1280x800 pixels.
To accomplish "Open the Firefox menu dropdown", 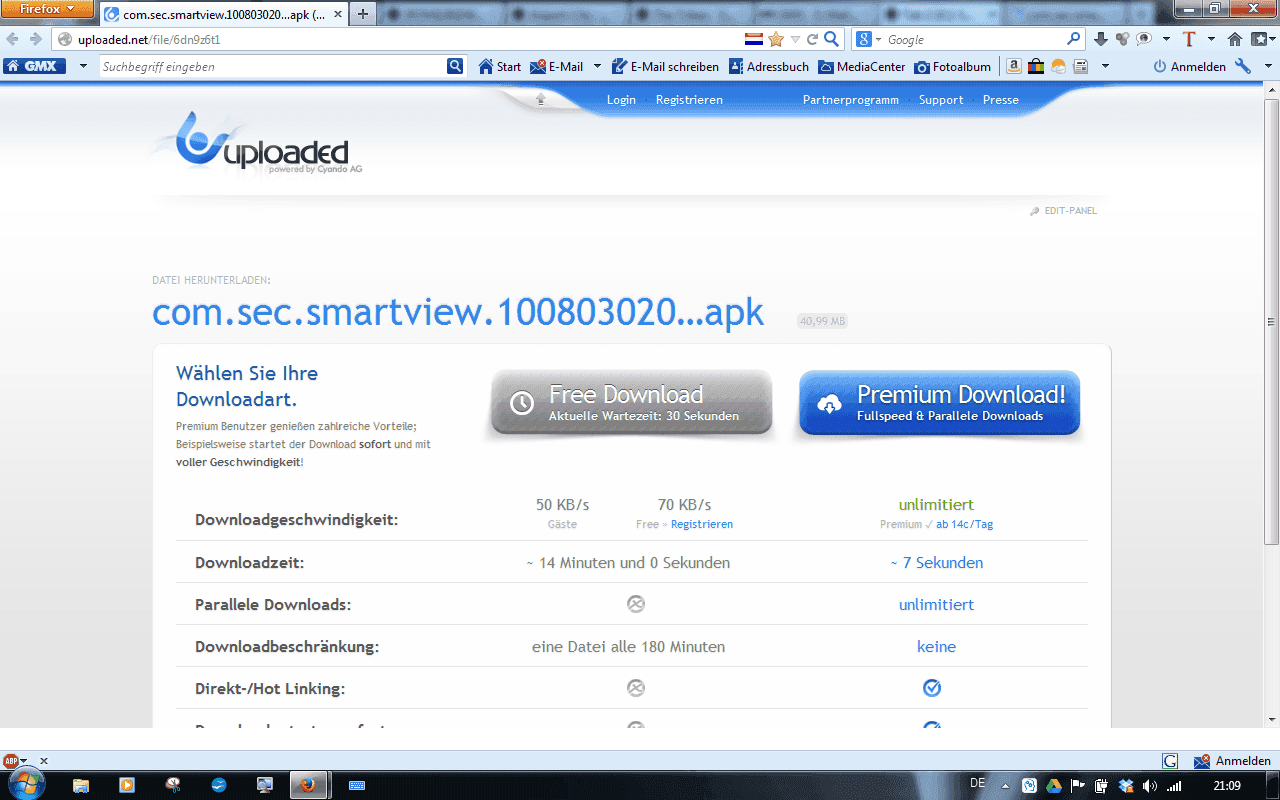I will point(48,9).
